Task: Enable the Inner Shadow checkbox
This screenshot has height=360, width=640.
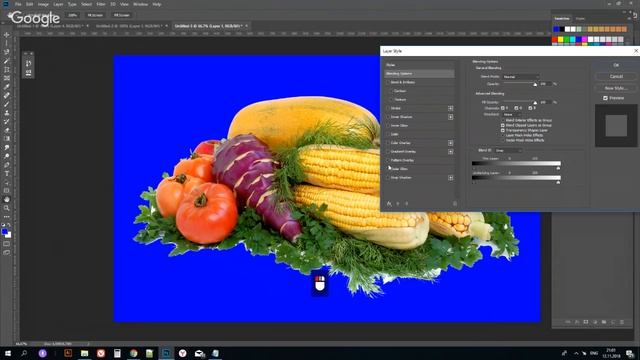Action: pyautogui.click(x=388, y=117)
